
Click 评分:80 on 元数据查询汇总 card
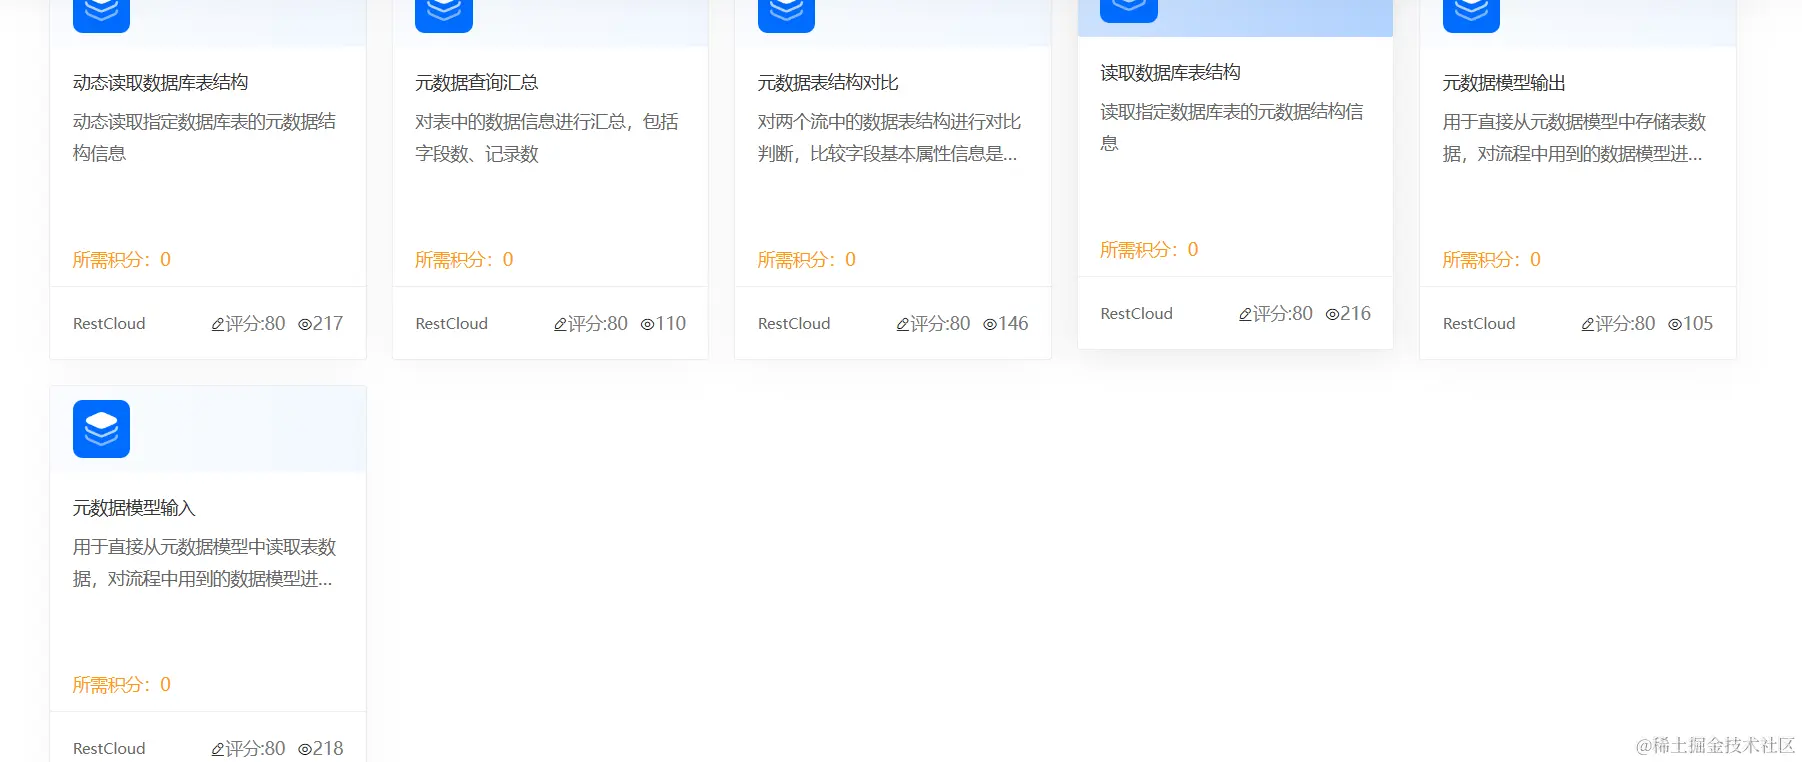598,324
